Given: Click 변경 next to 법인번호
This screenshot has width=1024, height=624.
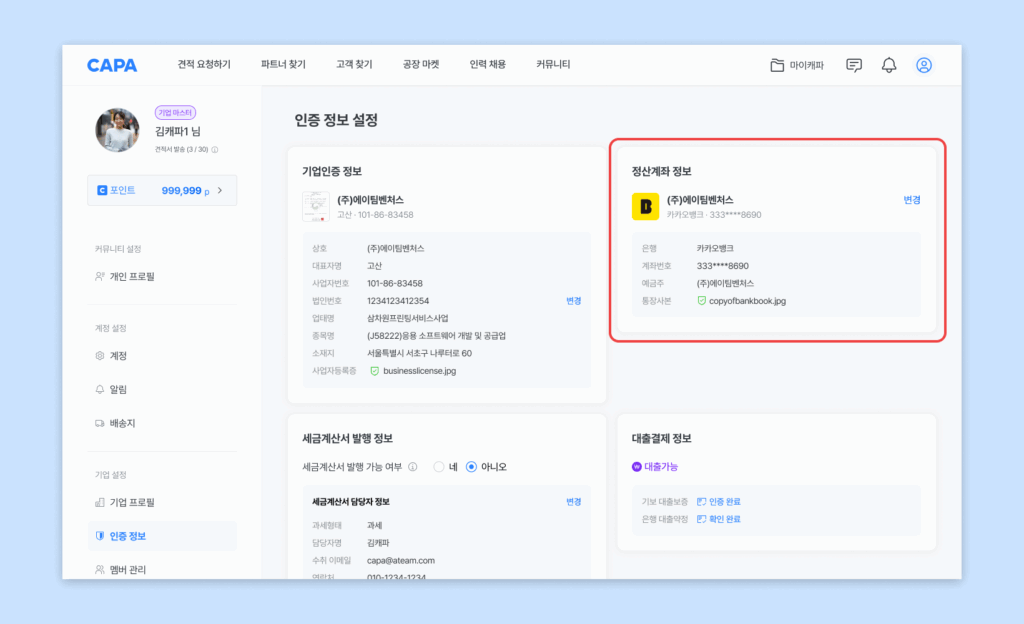Looking at the screenshot, I should pyautogui.click(x=573, y=301).
